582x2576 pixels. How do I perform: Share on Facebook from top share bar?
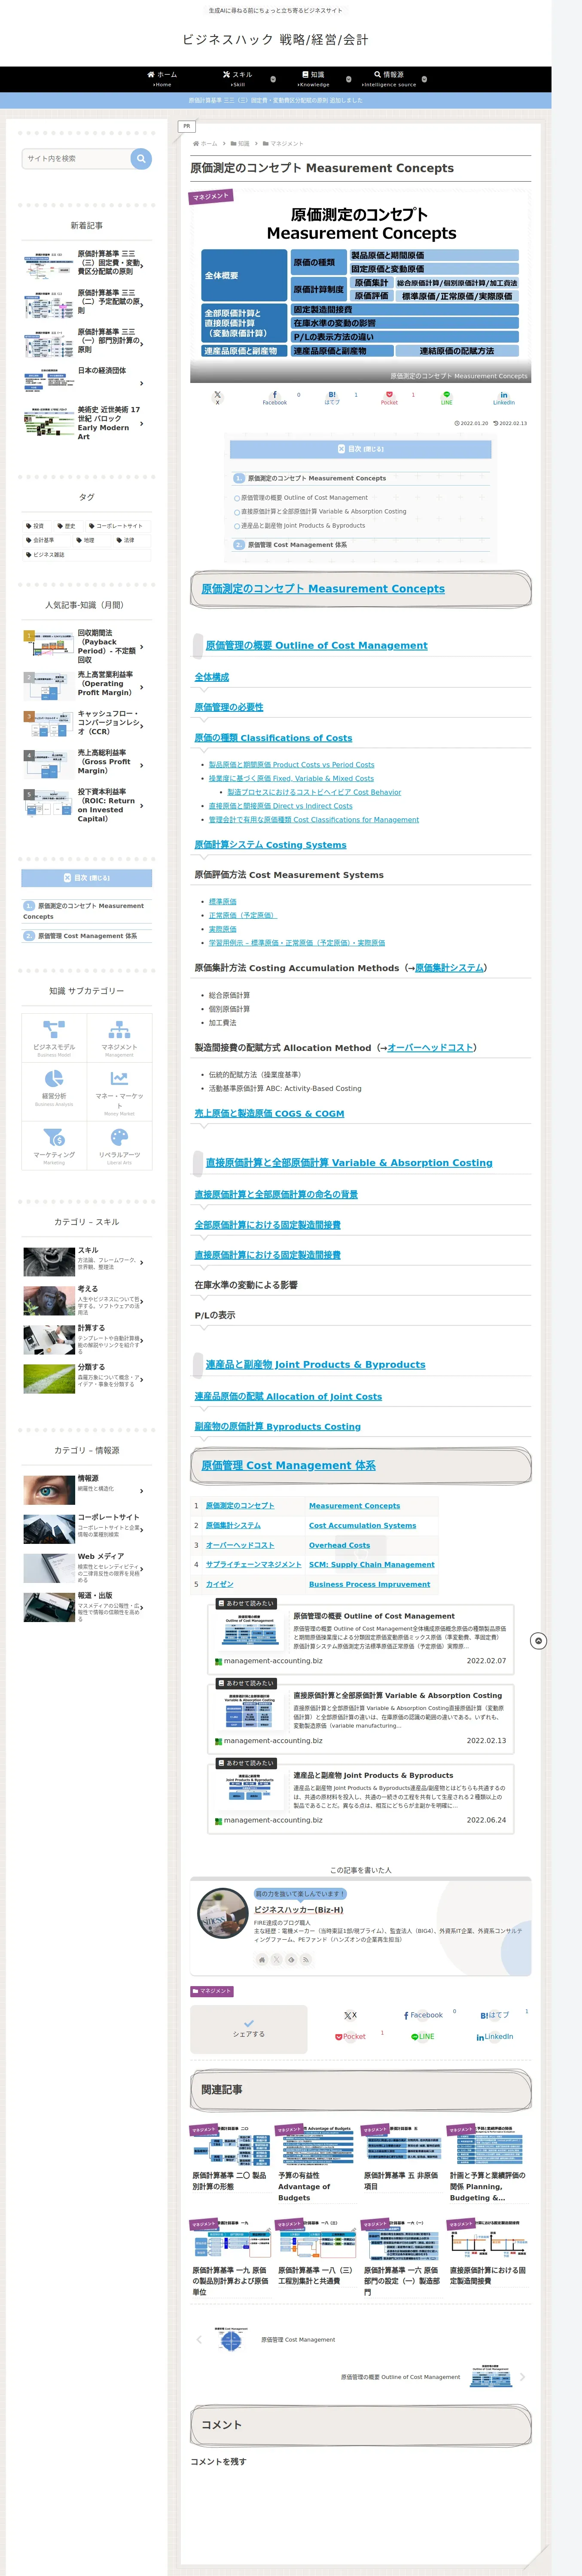tap(275, 397)
